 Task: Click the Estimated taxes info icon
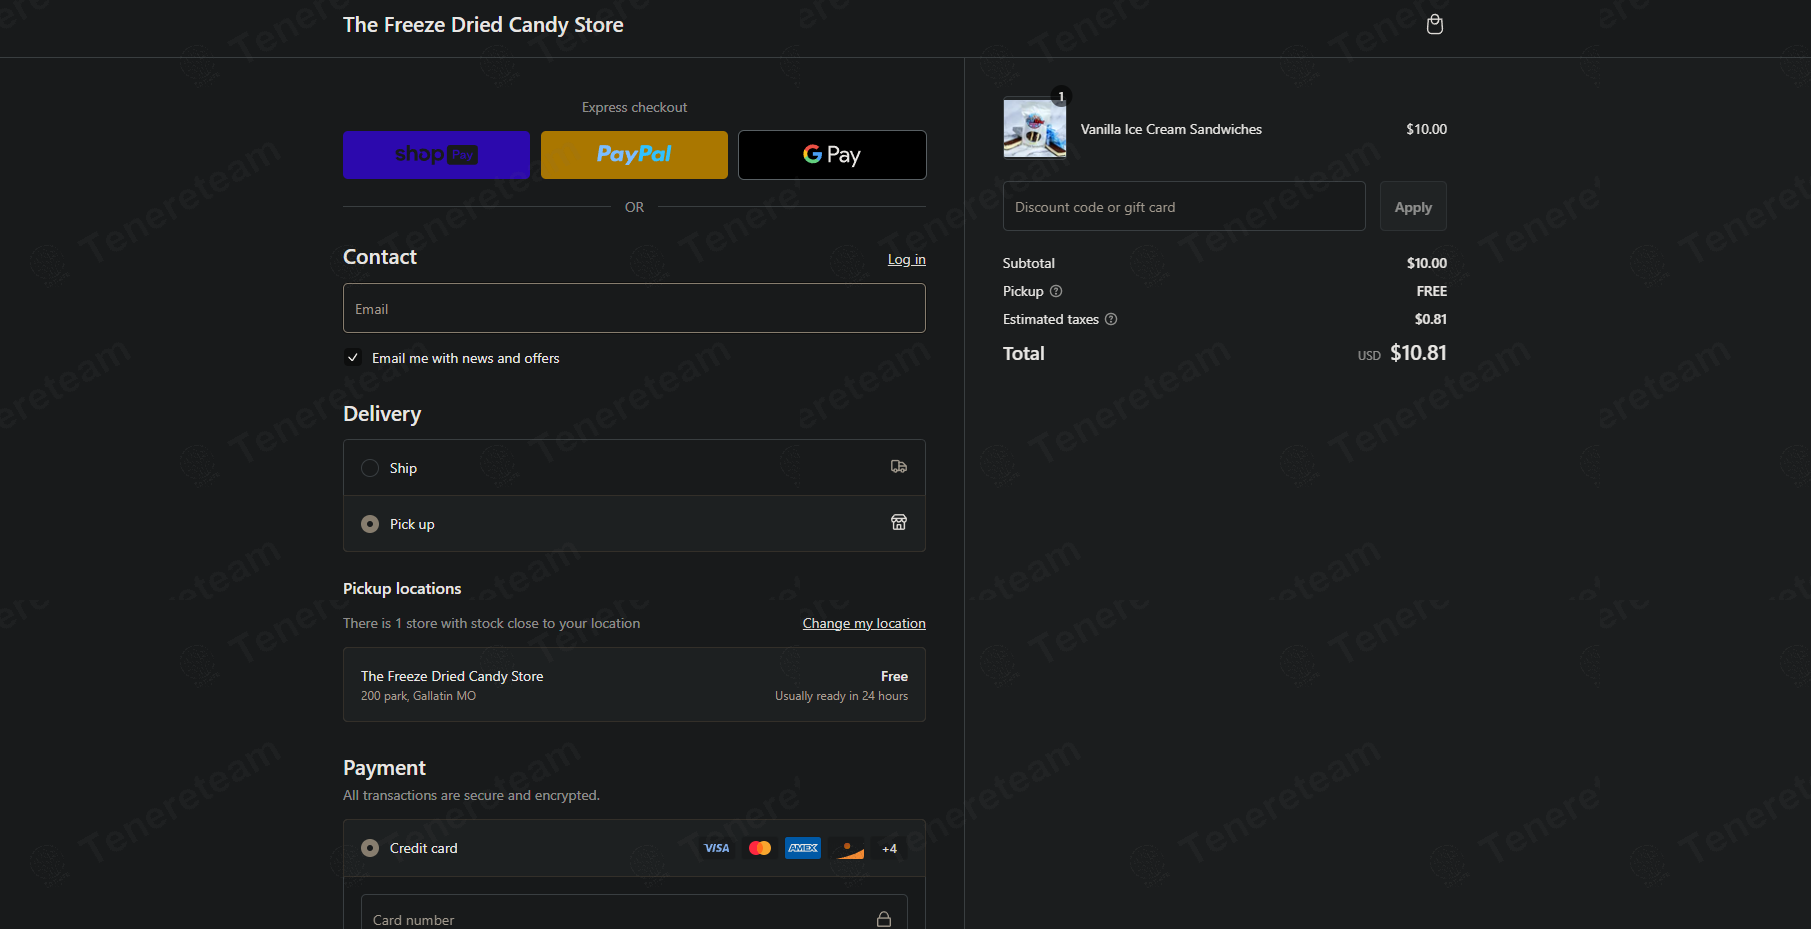point(1111,319)
